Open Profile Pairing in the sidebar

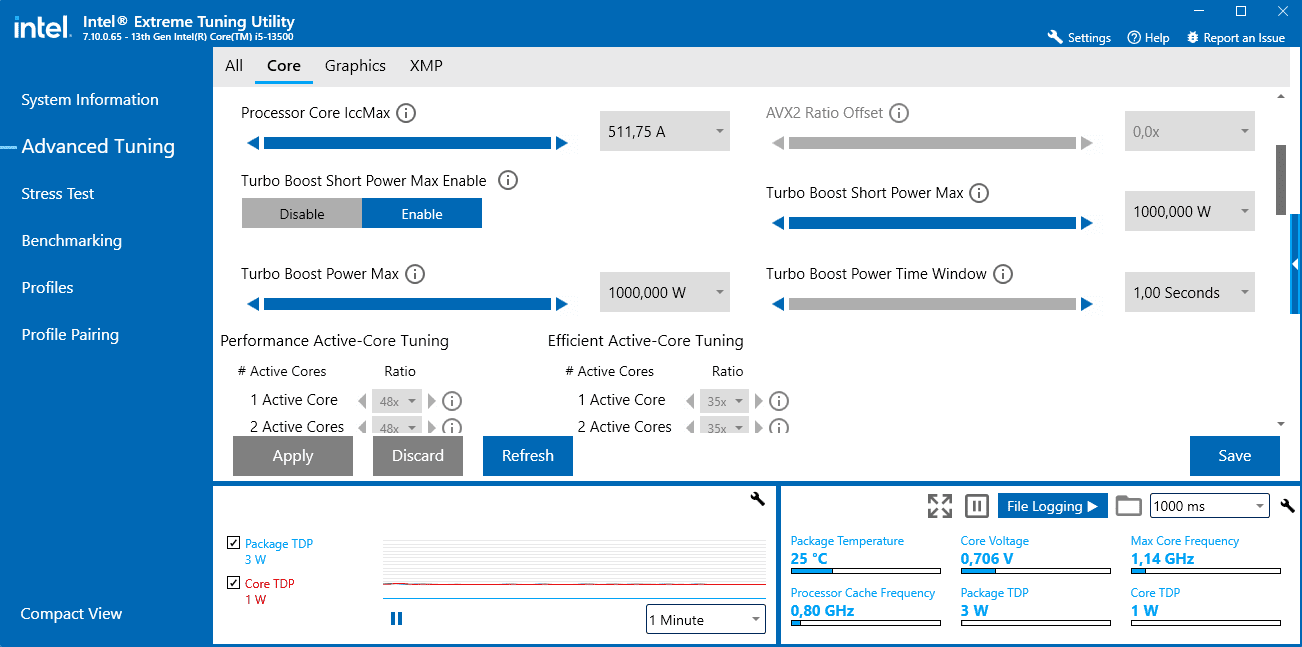[70, 335]
